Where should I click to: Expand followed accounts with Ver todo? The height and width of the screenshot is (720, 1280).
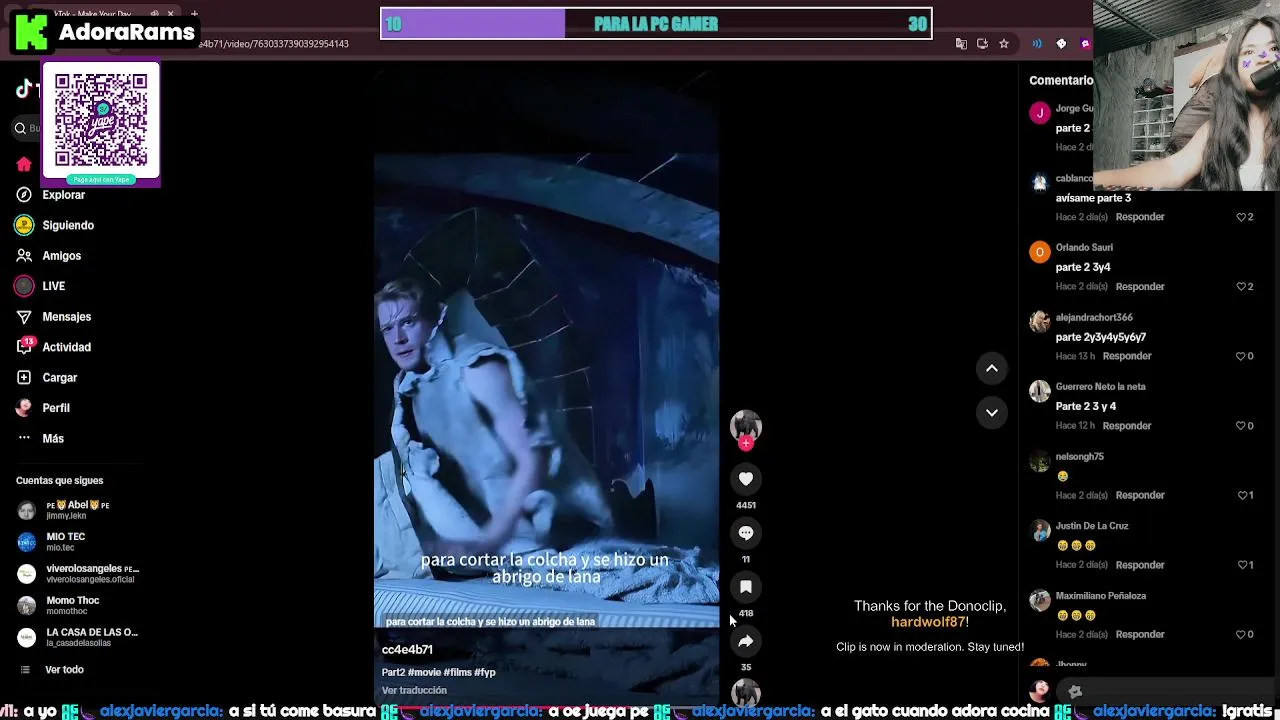pos(64,670)
